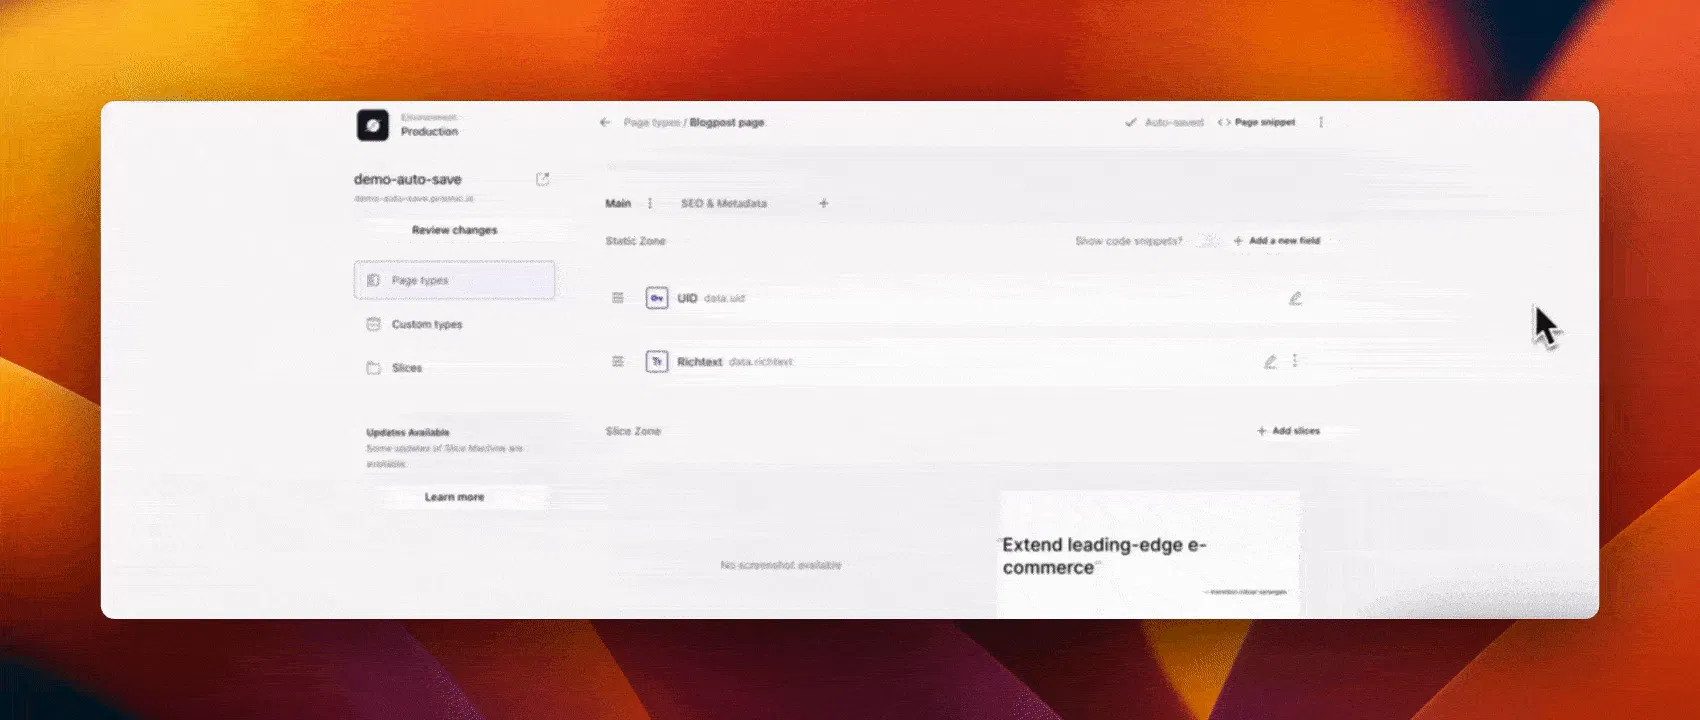Open Page types in sidebar
This screenshot has height=720, width=1700.
[455, 280]
